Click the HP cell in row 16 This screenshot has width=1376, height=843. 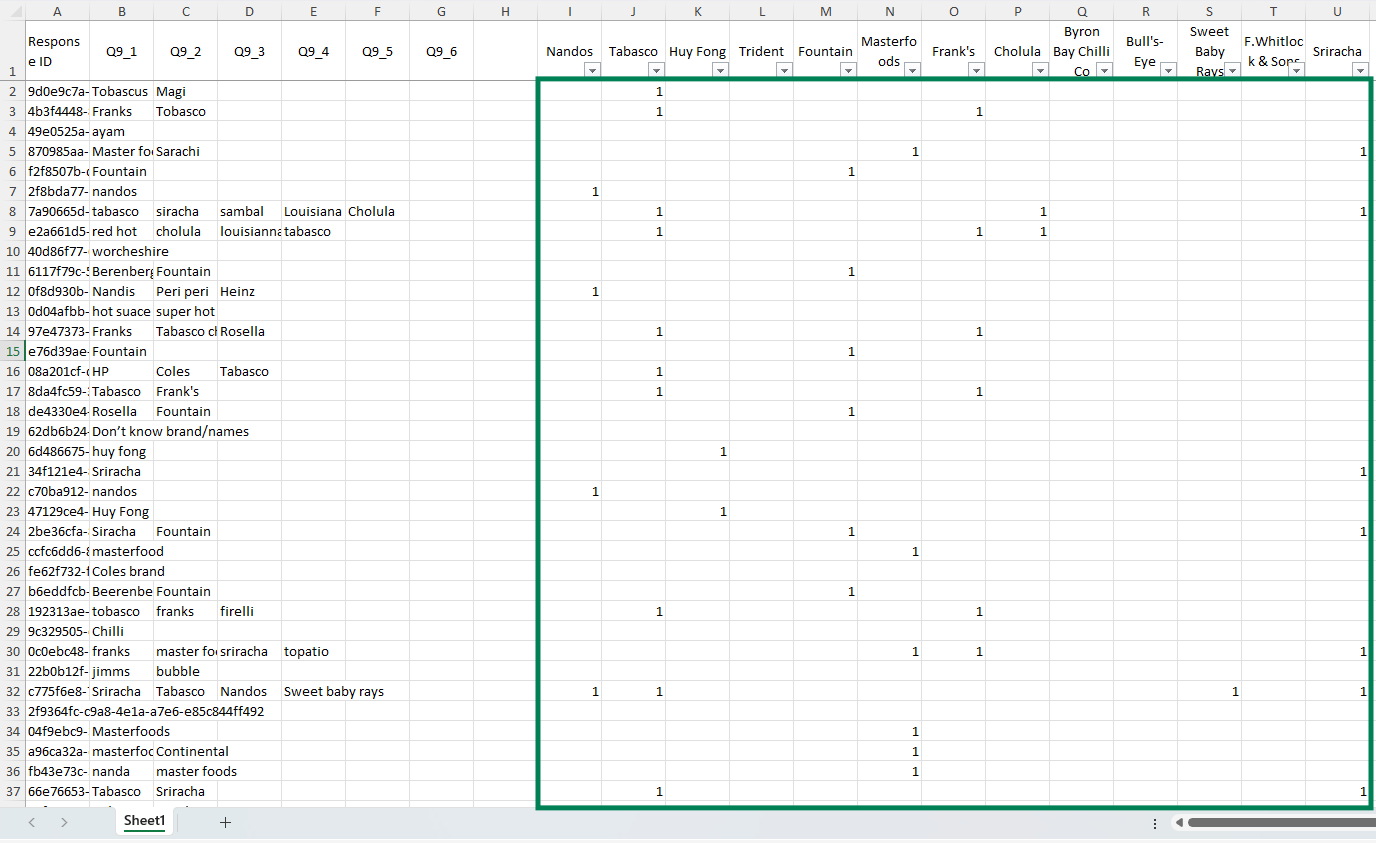pos(121,371)
